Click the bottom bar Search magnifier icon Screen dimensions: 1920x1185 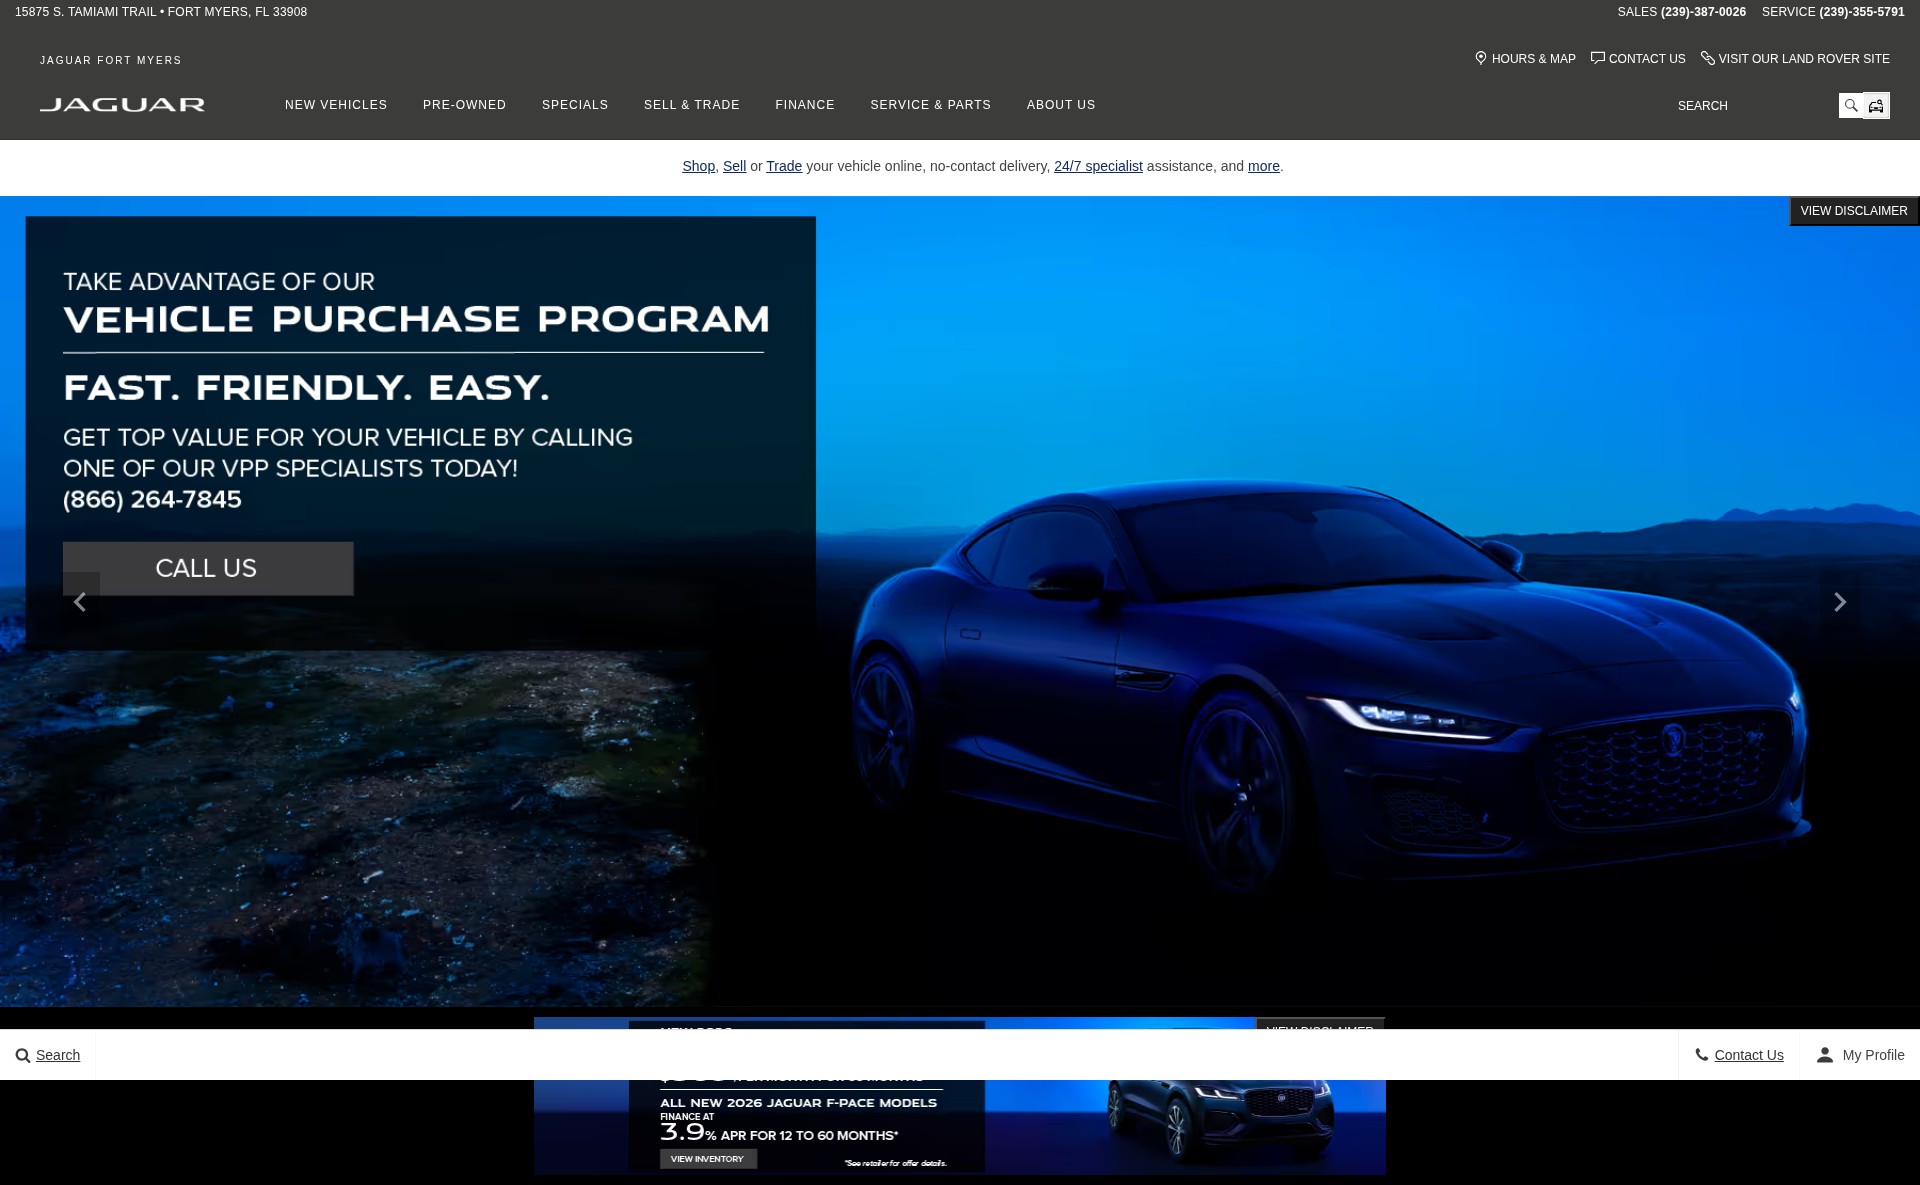point(22,1055)
